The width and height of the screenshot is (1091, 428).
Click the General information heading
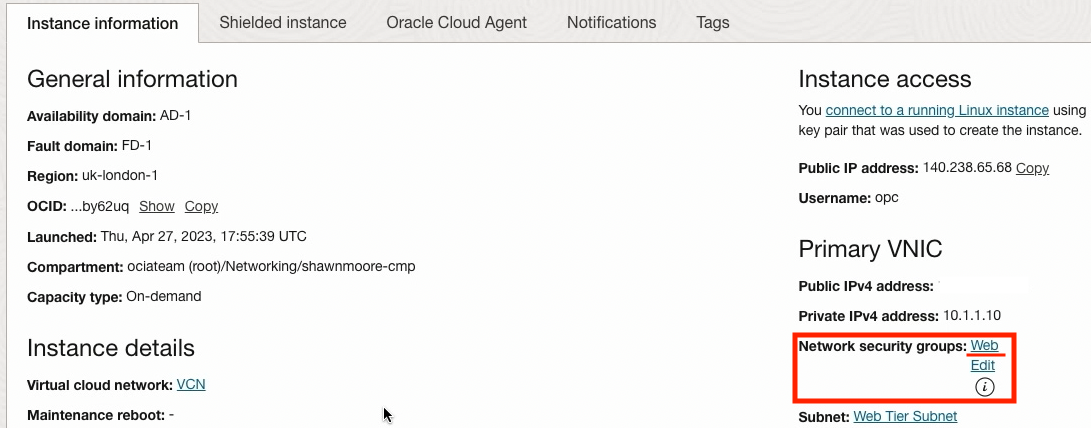[132, 80]
